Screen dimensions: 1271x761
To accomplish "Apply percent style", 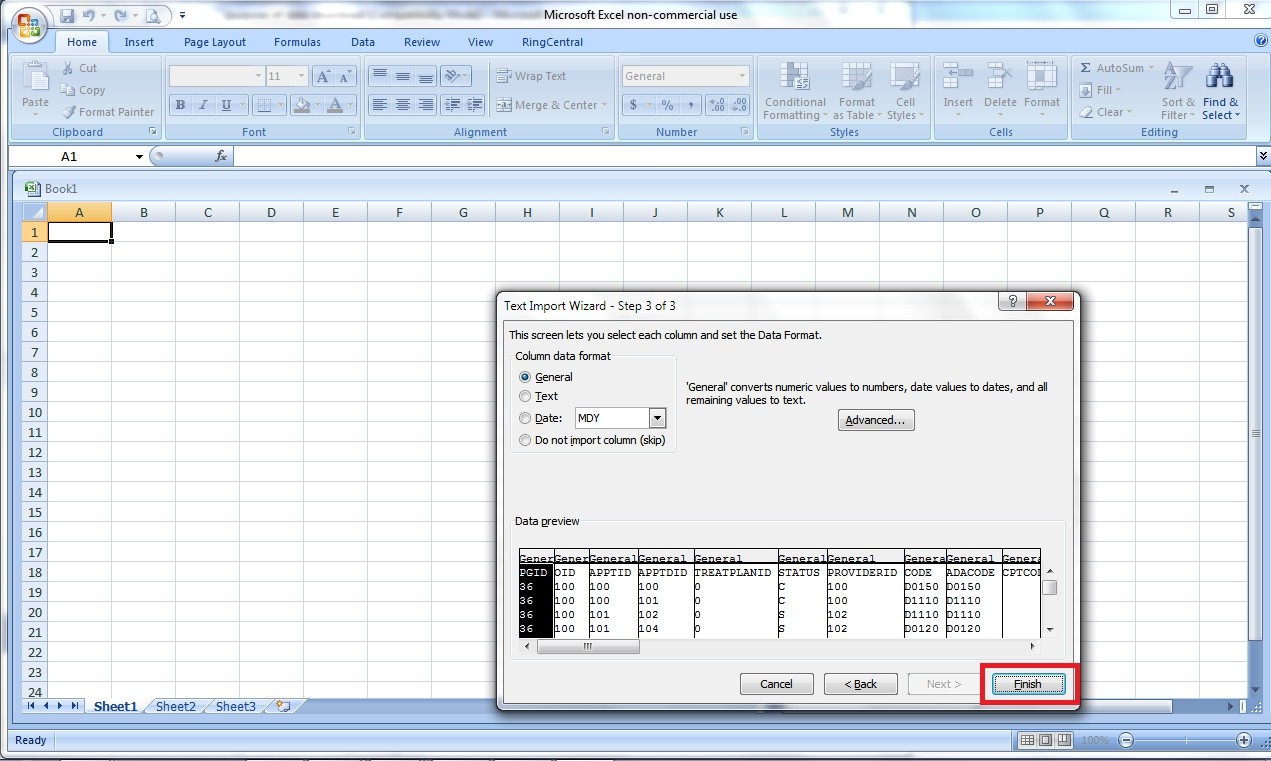I will coord(667,105).
